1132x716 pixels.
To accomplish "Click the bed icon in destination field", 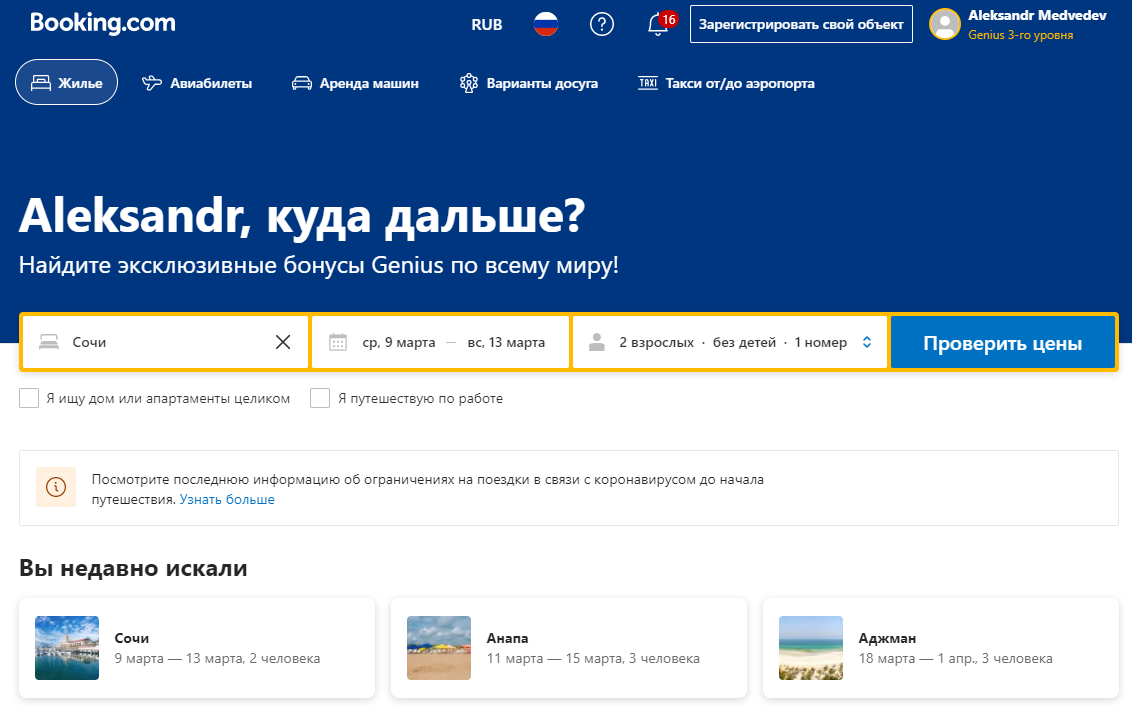I will [49, 342].
